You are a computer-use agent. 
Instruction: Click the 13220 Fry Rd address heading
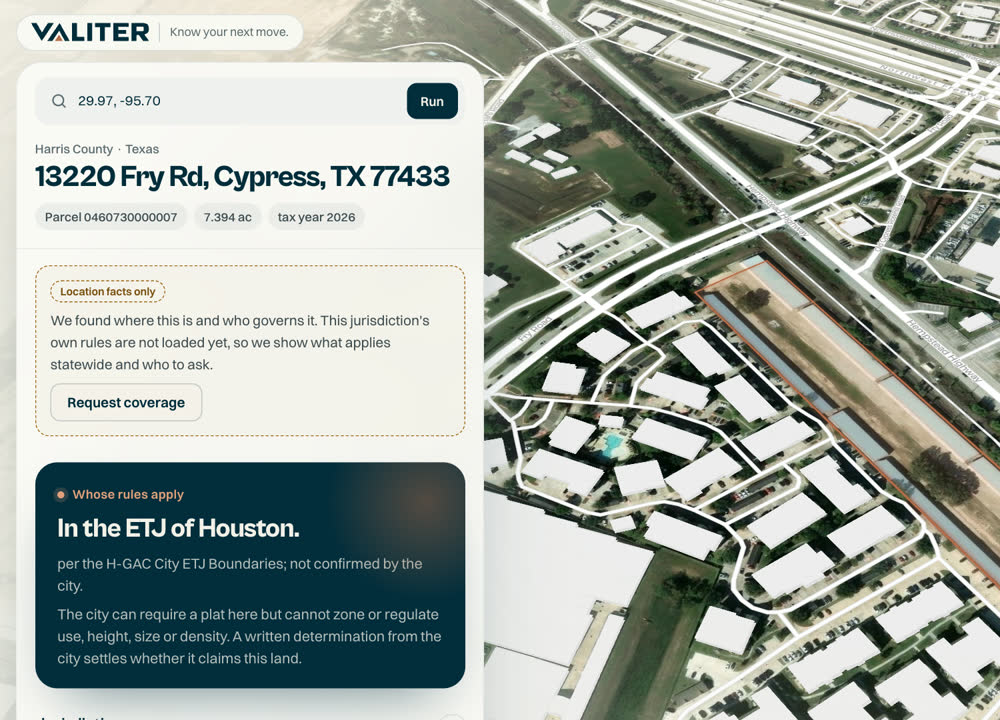pos(242,177)
